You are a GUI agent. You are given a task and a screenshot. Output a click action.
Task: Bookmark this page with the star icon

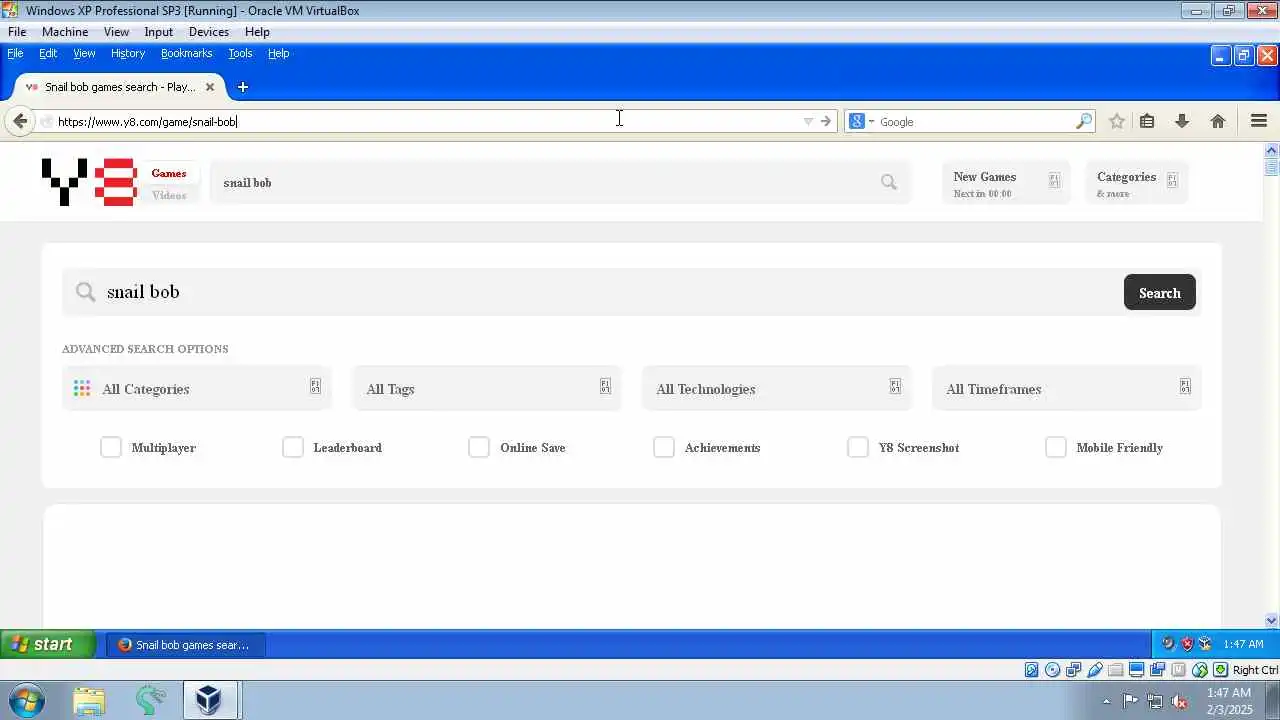pos(1117,121)
